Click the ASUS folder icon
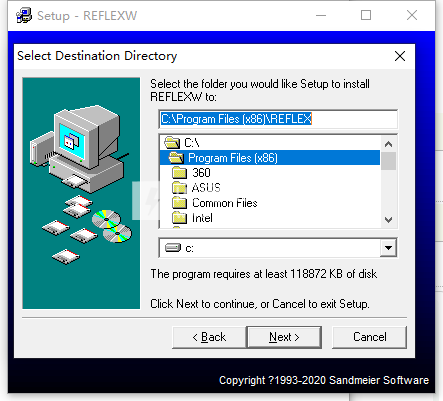 point(180,188)
